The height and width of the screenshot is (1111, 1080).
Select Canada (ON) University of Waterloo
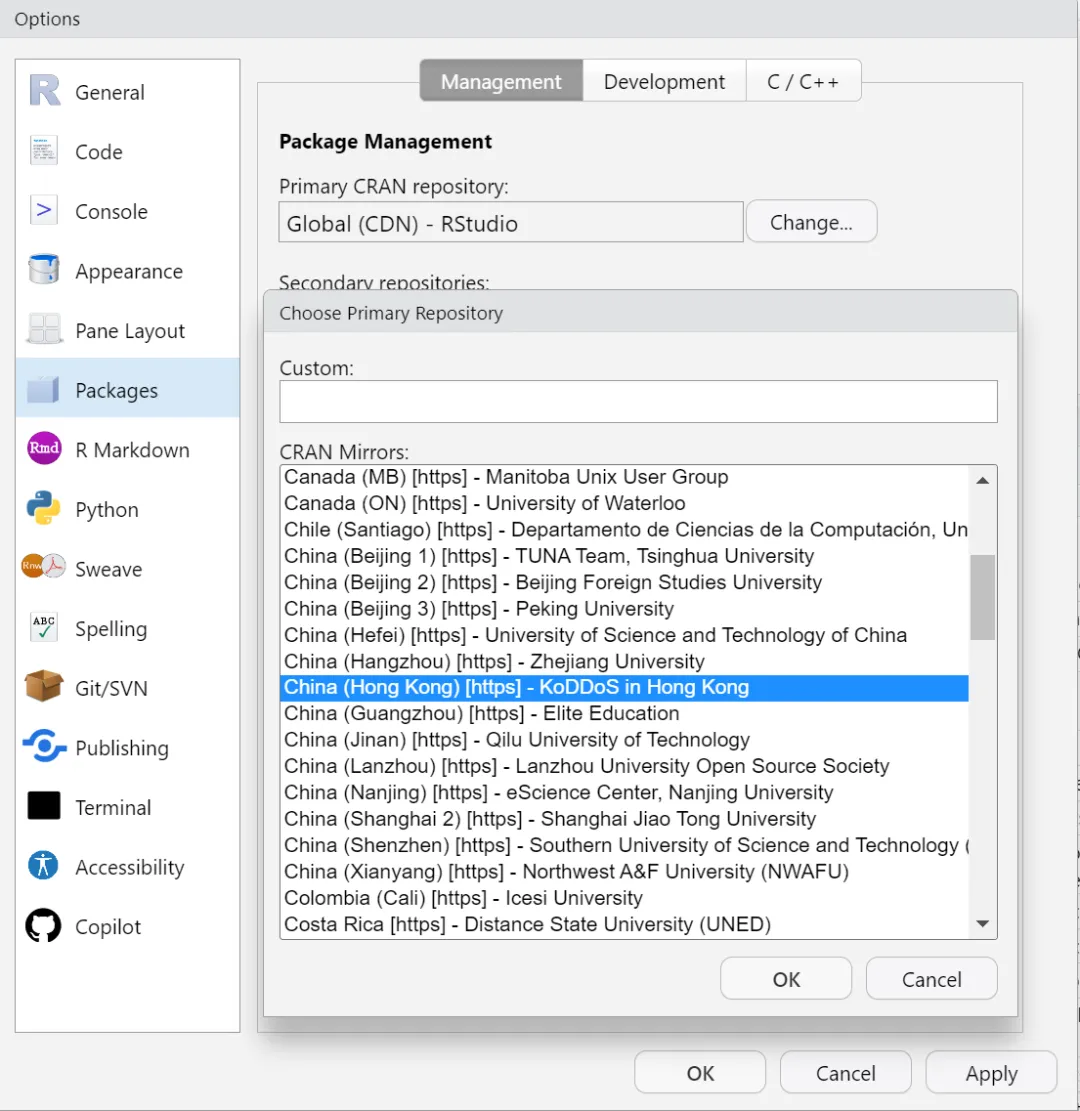click(x=624, y=503)
